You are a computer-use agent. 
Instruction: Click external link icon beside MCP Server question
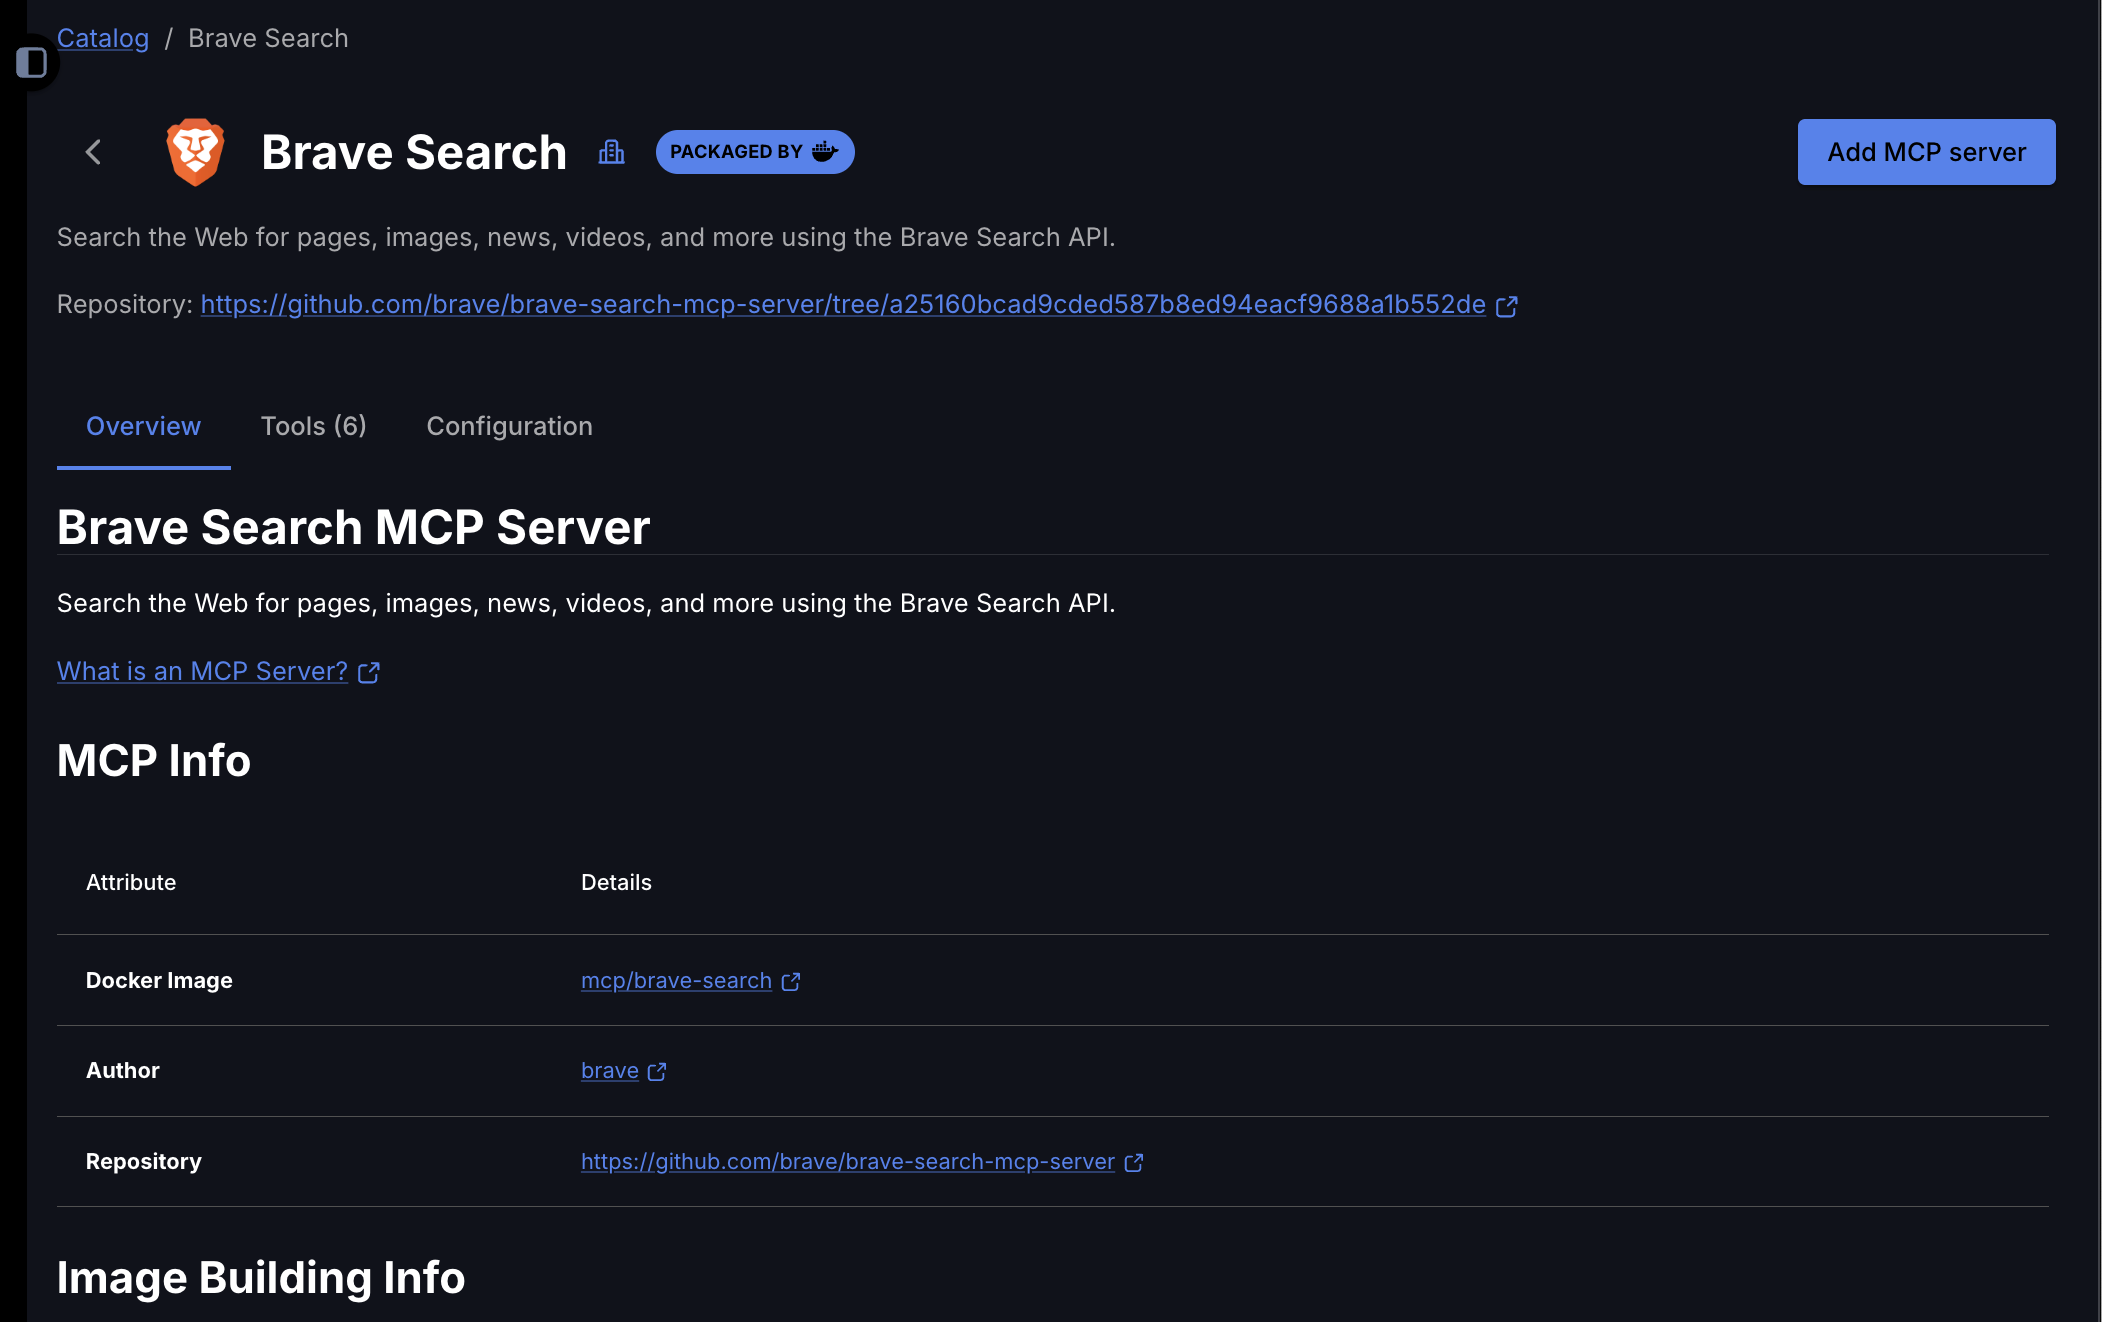pyautogui.click(x=369, y=673)
